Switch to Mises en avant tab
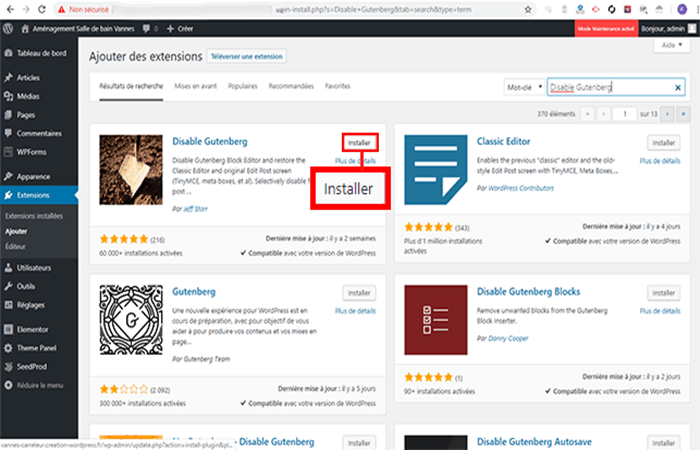Screen dimensions: 700x450 [196, 86]
